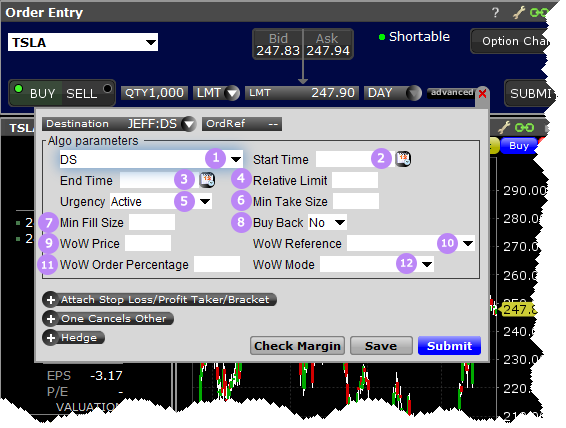The image size is (566, 428).
Task: Open End Time calendar picker icon
Action: click(207, 180)
